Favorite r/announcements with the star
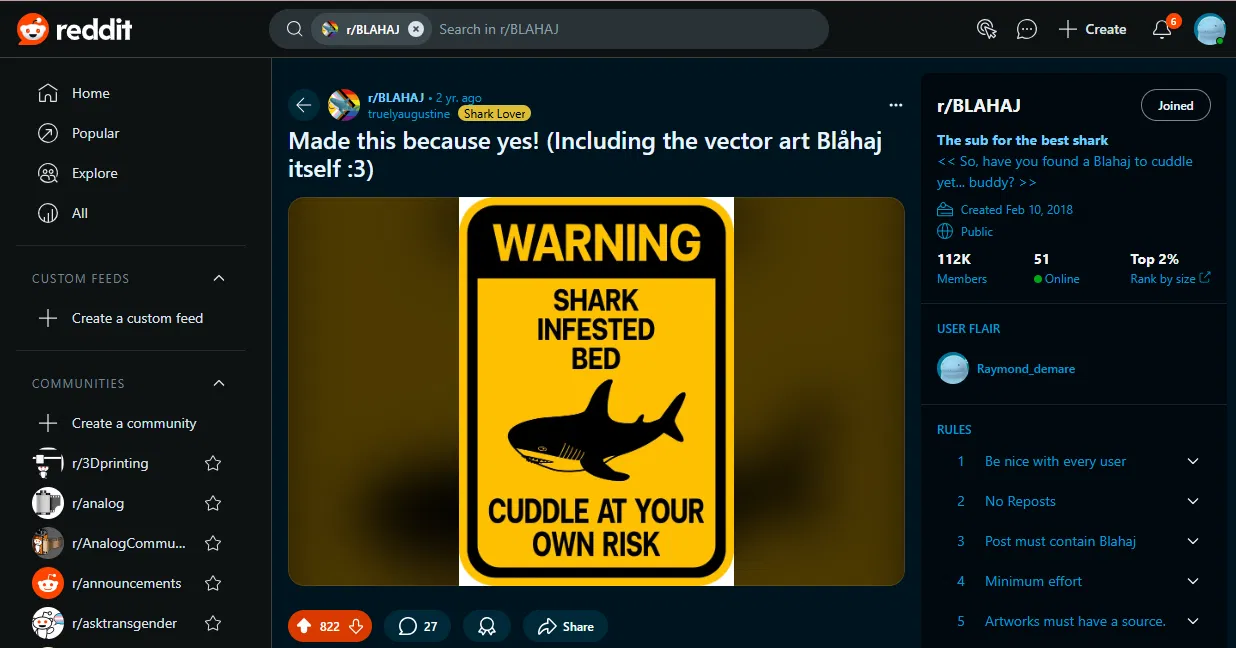Viewport: 1236px width, 648px height. coord(213,583)
